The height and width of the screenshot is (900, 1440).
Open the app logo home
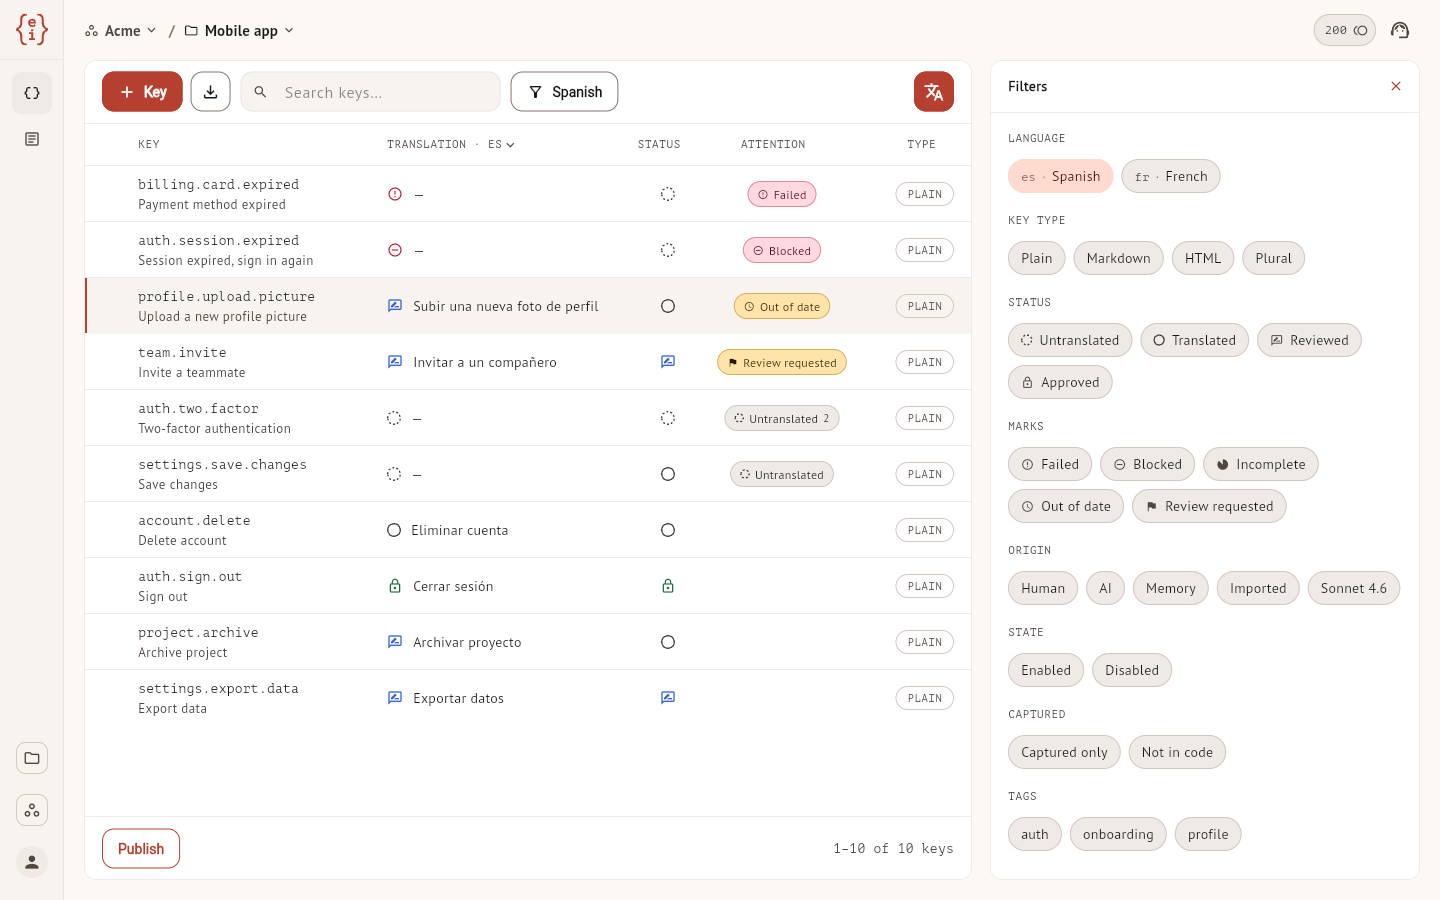coord(32,30)
